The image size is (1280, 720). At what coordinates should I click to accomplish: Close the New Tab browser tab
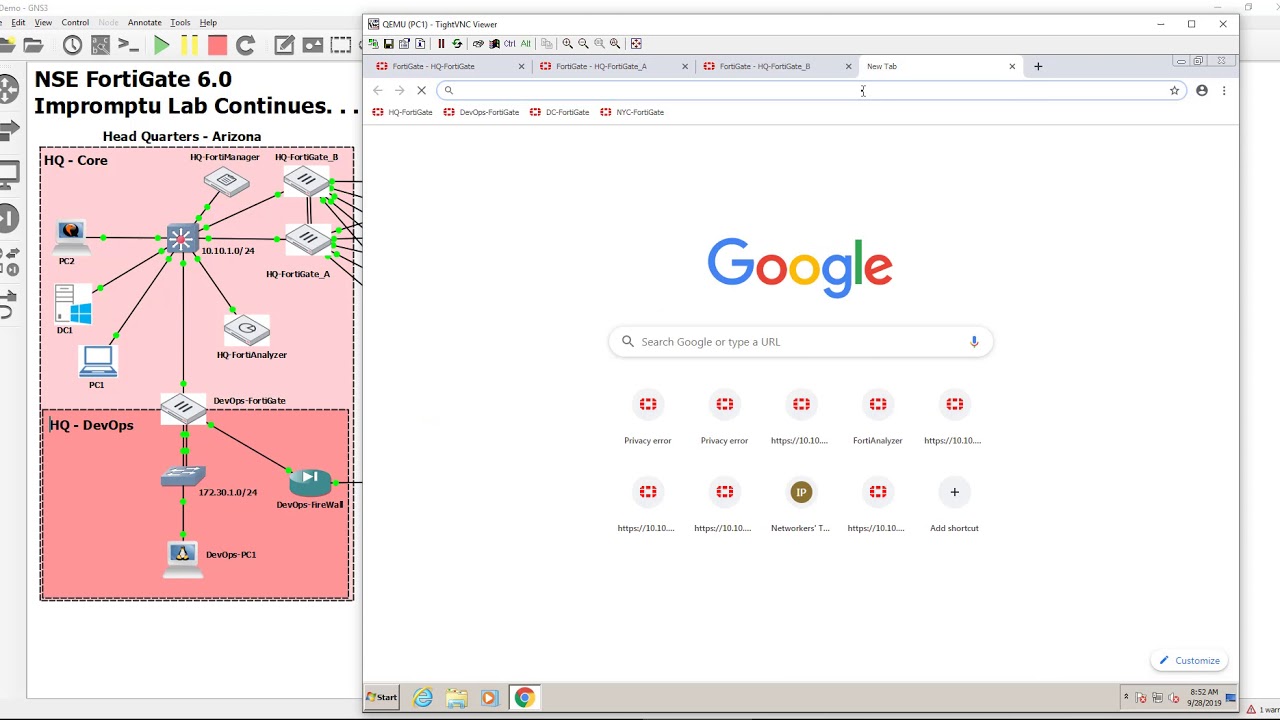click(x=1012, y=66)
